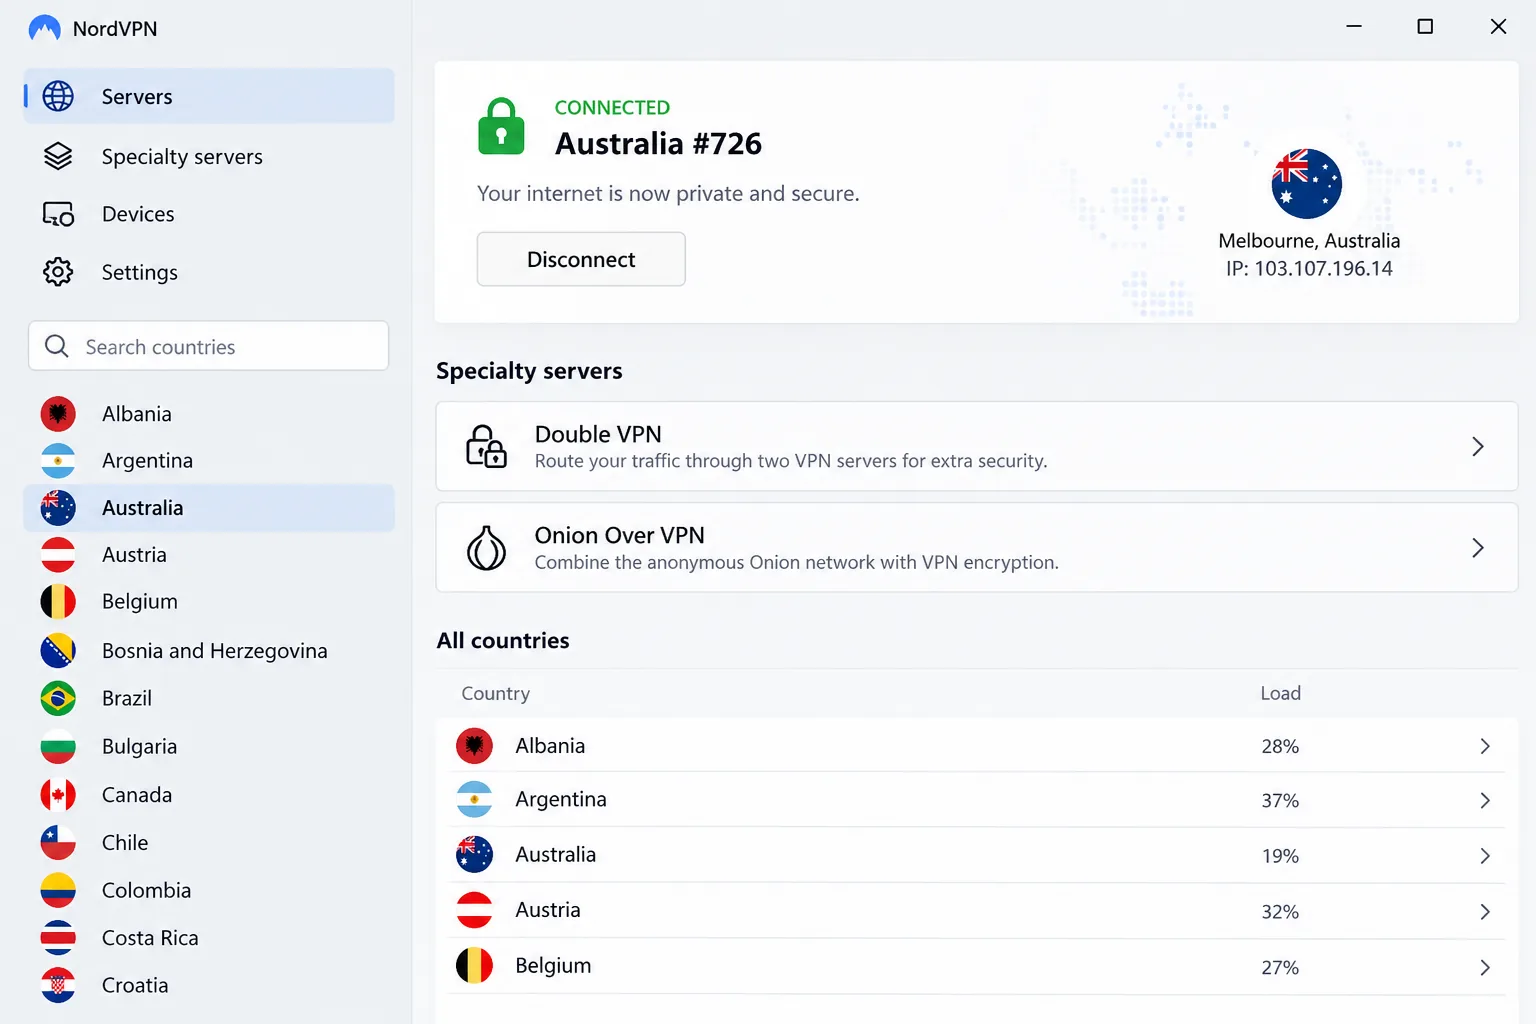This screenshot has height=1024, width=1536.
Task: Click the Austria 32% load value
Action: pyautogui.click(x=1280, y=911)
